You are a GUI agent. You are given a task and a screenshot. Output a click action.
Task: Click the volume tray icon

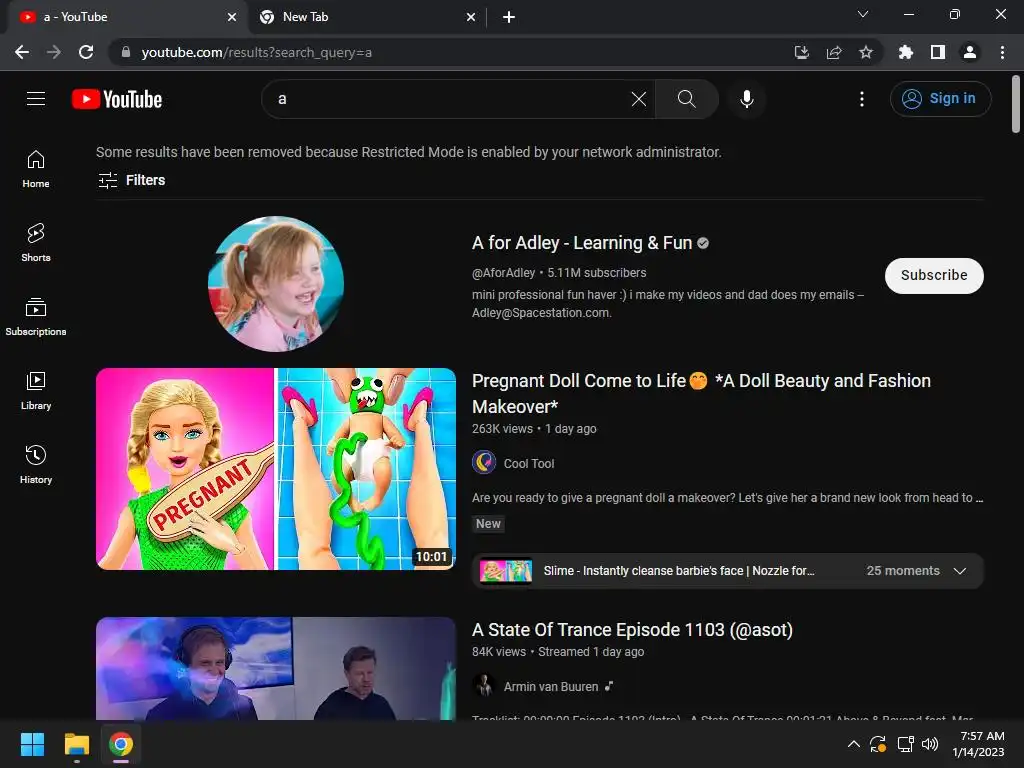[930, 744]
